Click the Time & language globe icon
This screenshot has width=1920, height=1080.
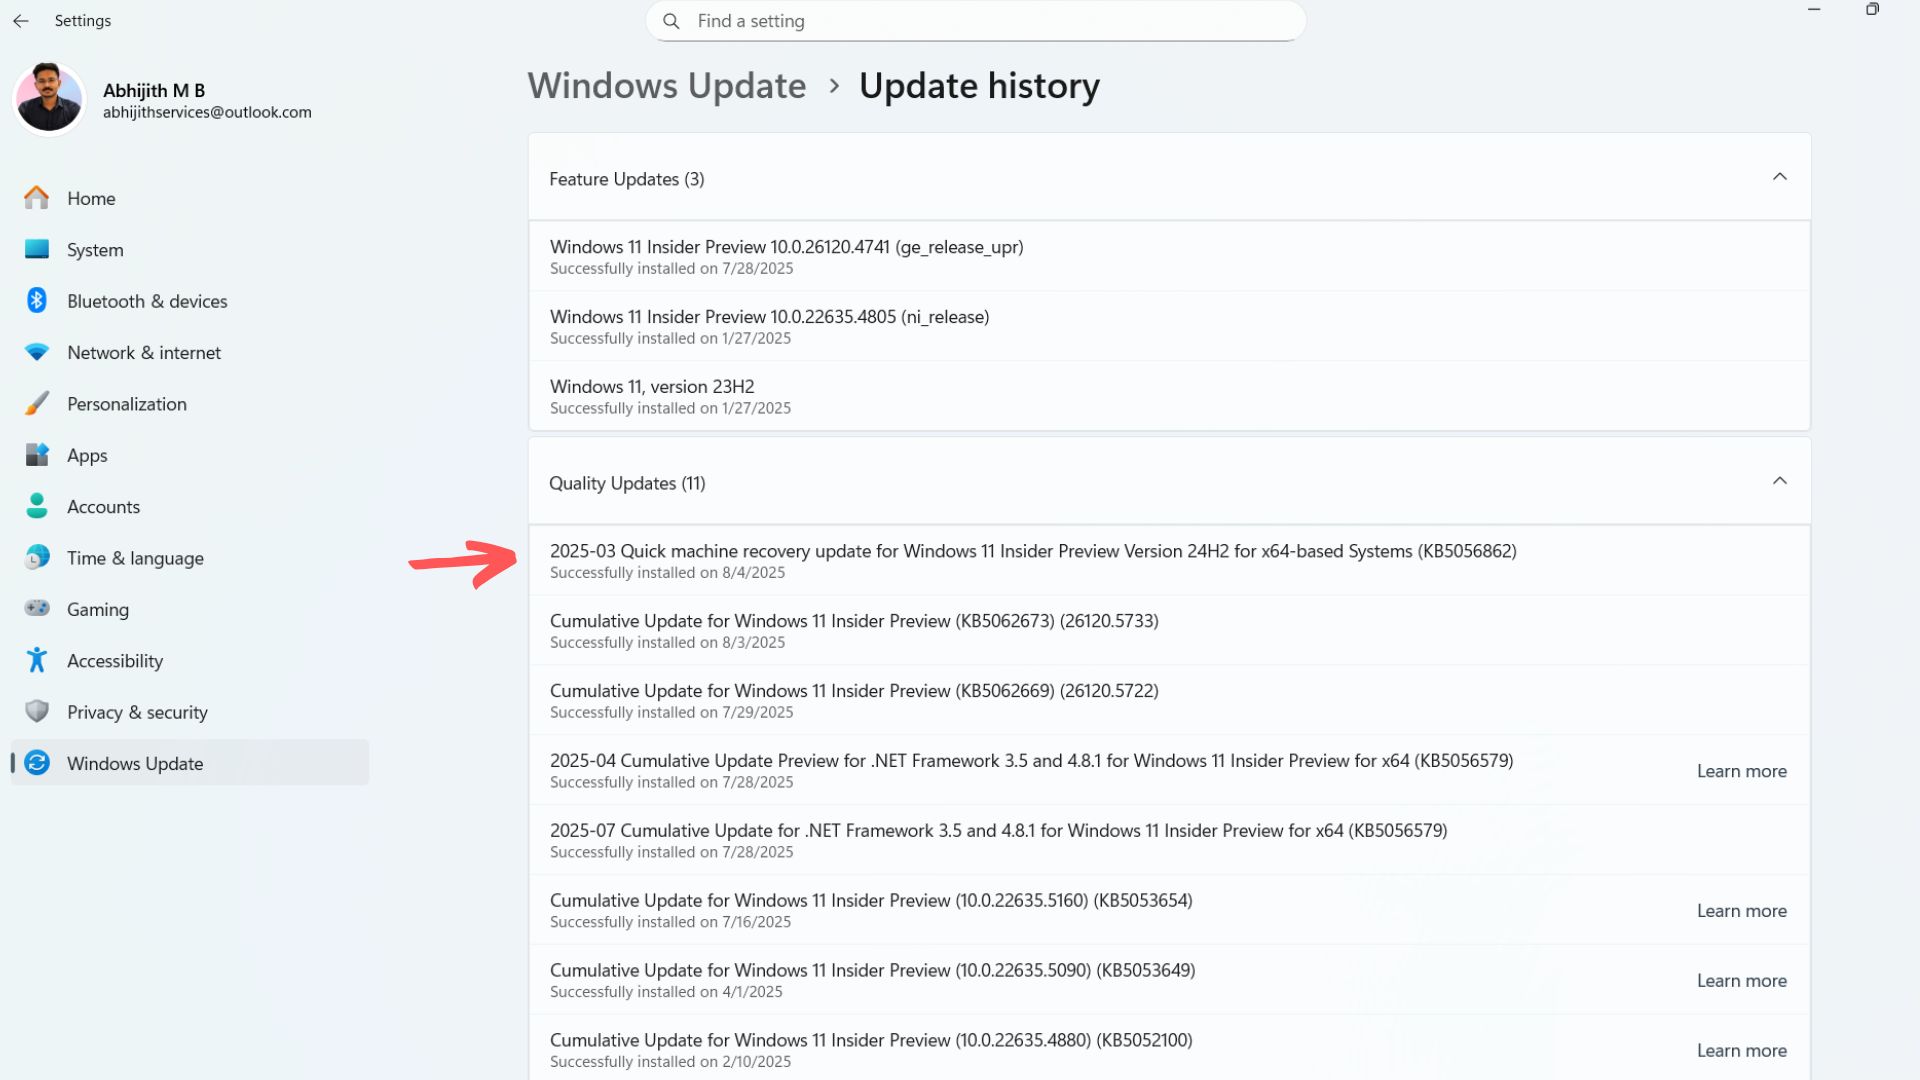click(x=37, y=558)
